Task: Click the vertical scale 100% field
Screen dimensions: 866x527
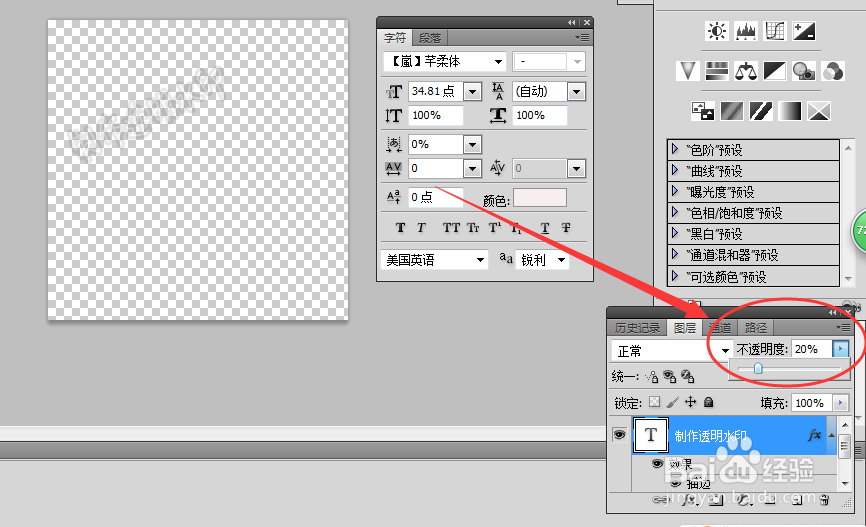Action: pos(436,115)
